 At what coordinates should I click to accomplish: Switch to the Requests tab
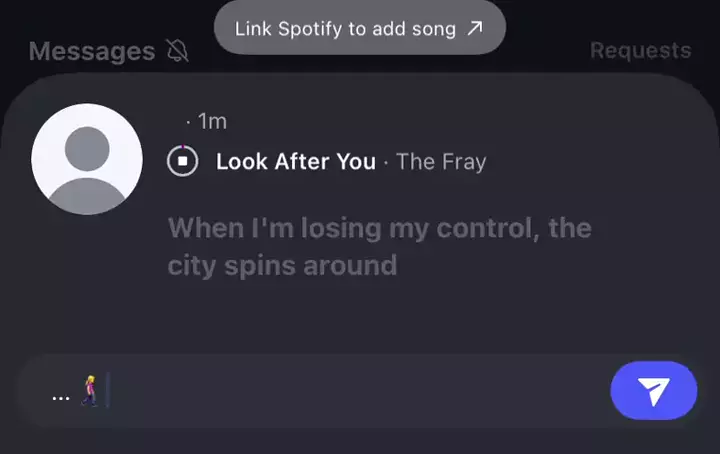coord(640,50)
